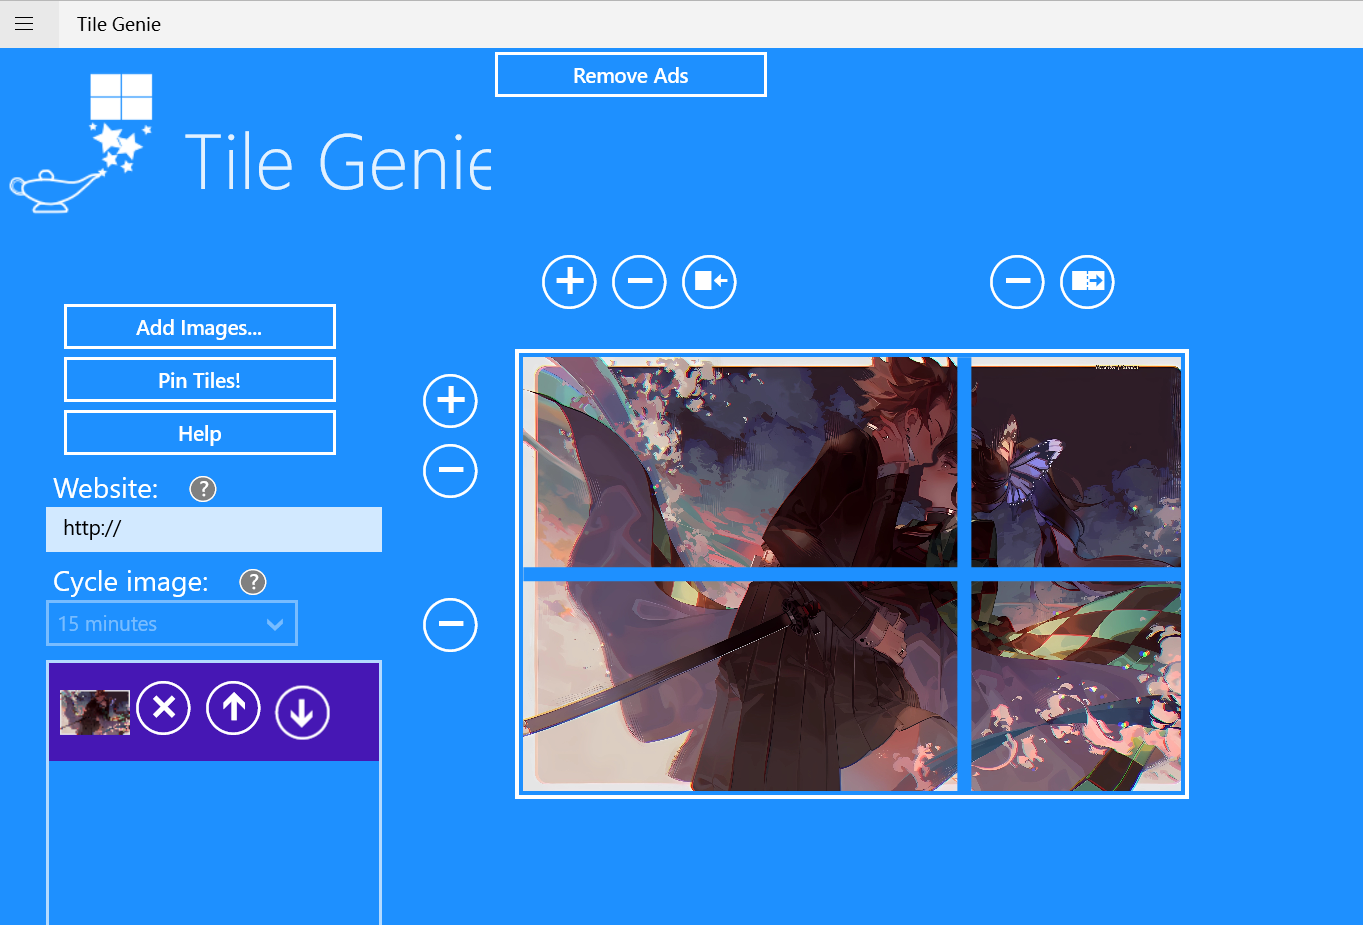The height and width of the screenshot is (925, 1363).
Task: Select the bottom-left sword tile in preview
Action: [x=740, y=686]
